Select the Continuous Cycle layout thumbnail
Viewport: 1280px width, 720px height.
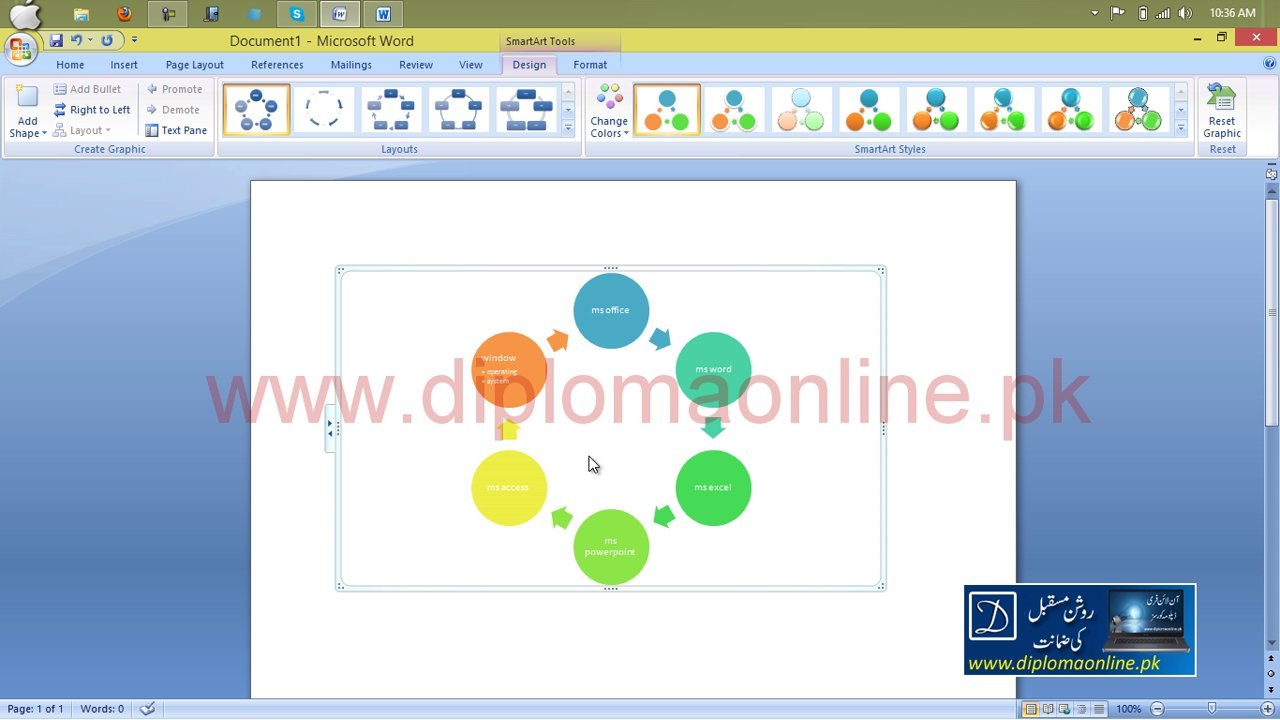click(x=526, y=109)
